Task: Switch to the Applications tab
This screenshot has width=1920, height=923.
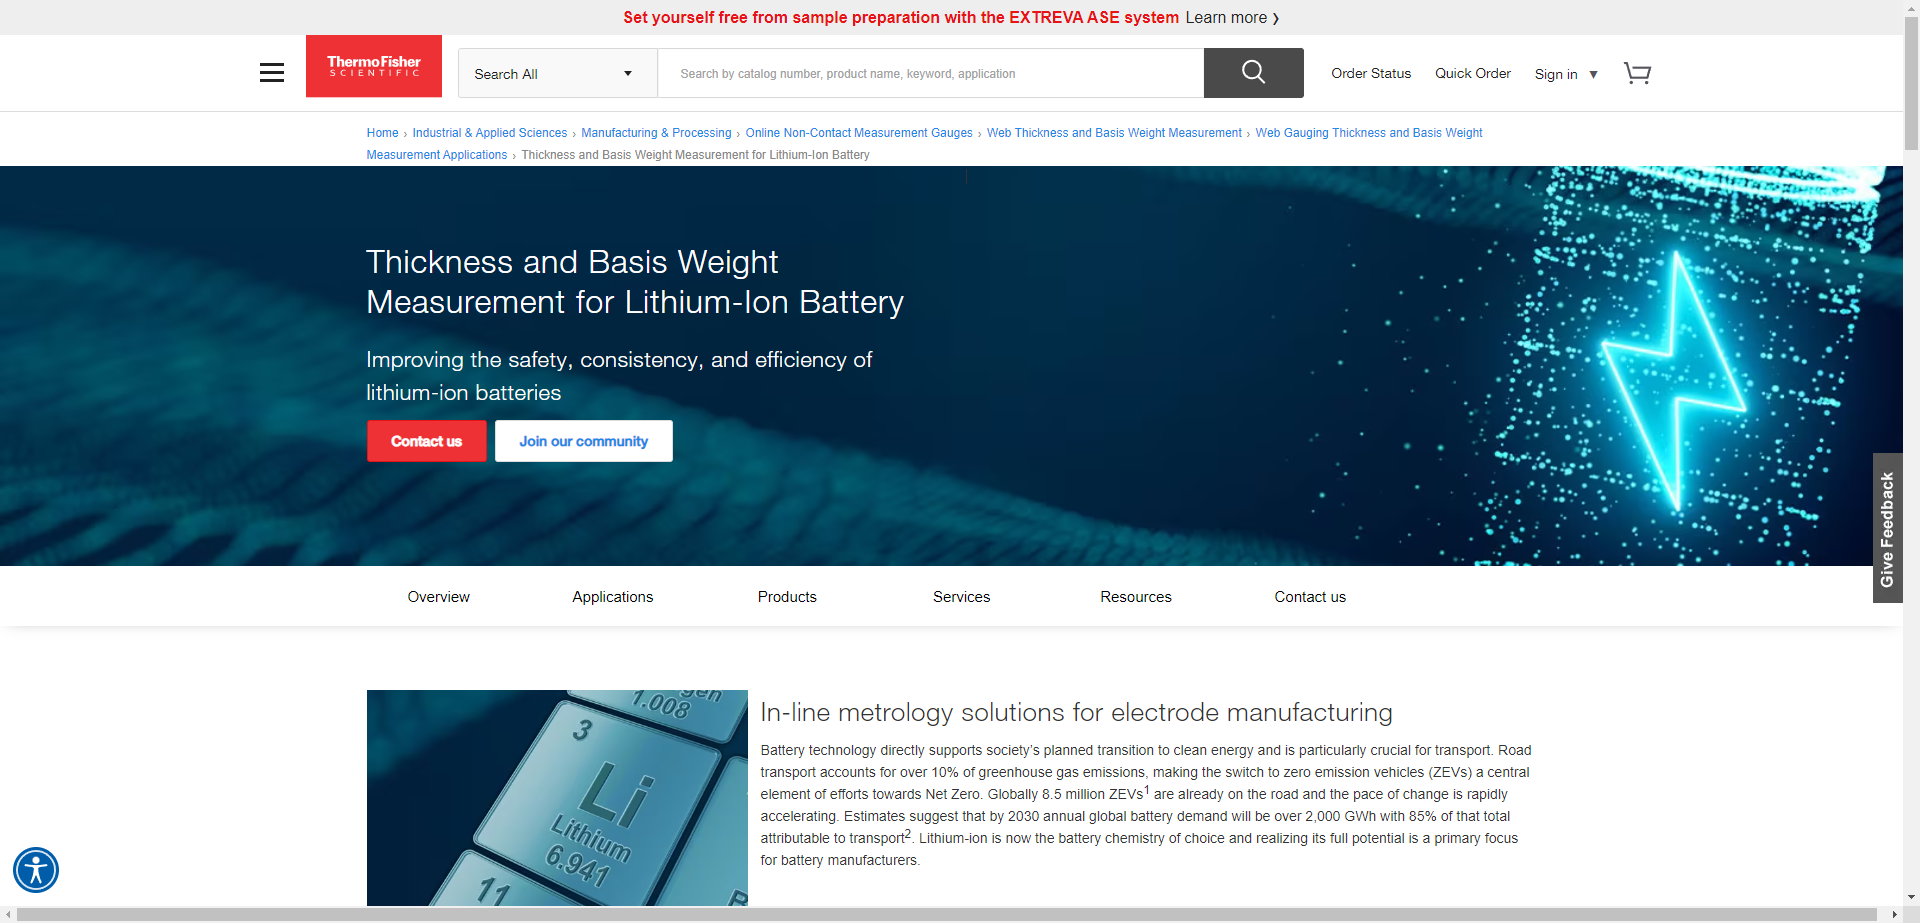Action: [613, 597]
